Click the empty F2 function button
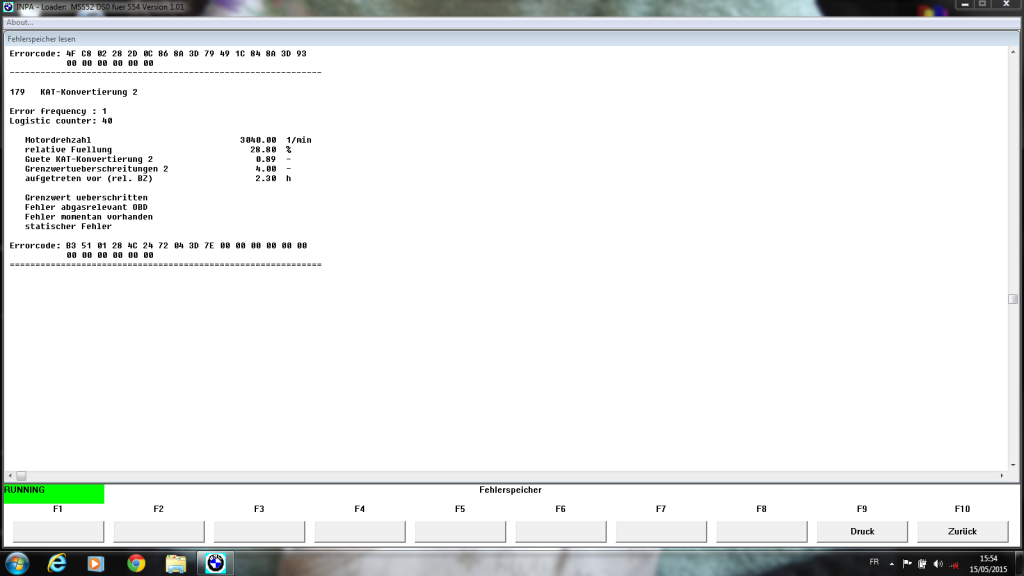Screen dimensions: 1024x576 tap(159, 532)
